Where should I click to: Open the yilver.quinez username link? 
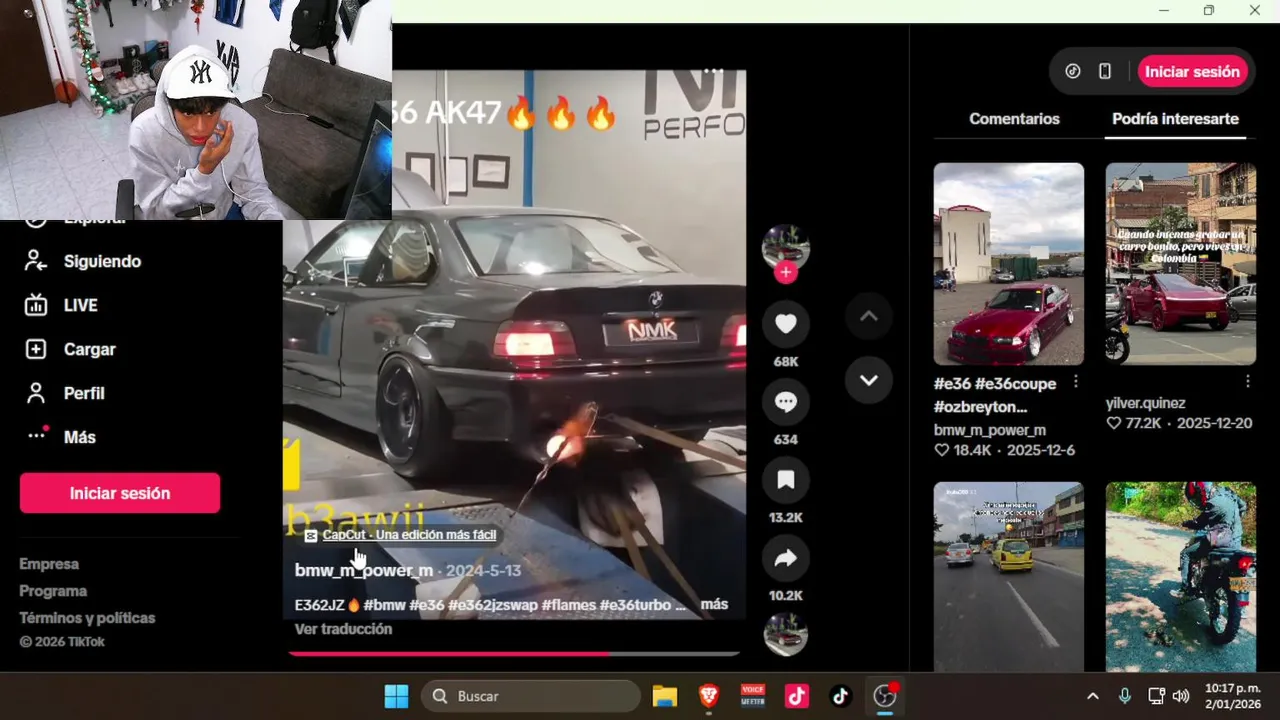1146,403
